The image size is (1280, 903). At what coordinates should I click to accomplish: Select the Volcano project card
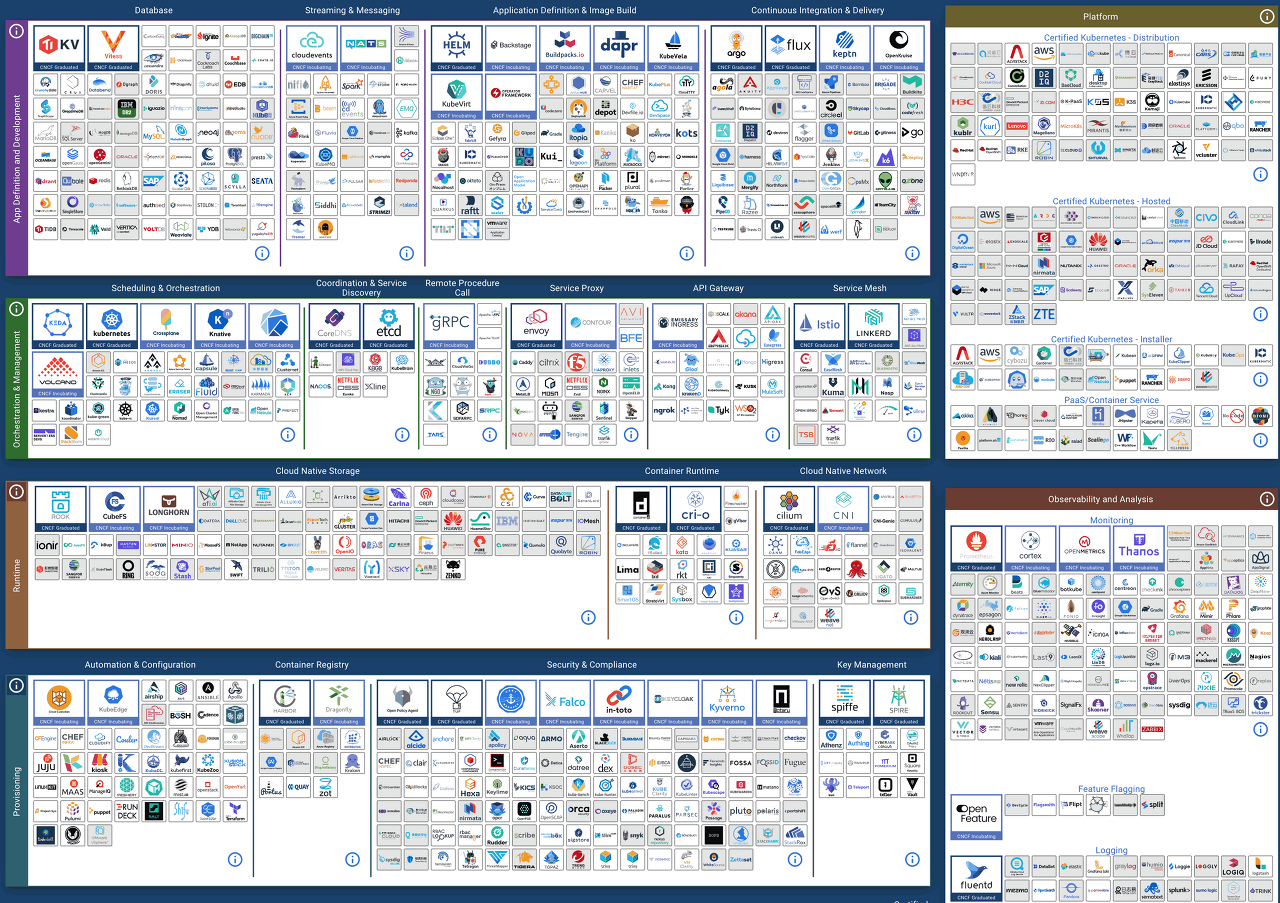coord(58,374)
